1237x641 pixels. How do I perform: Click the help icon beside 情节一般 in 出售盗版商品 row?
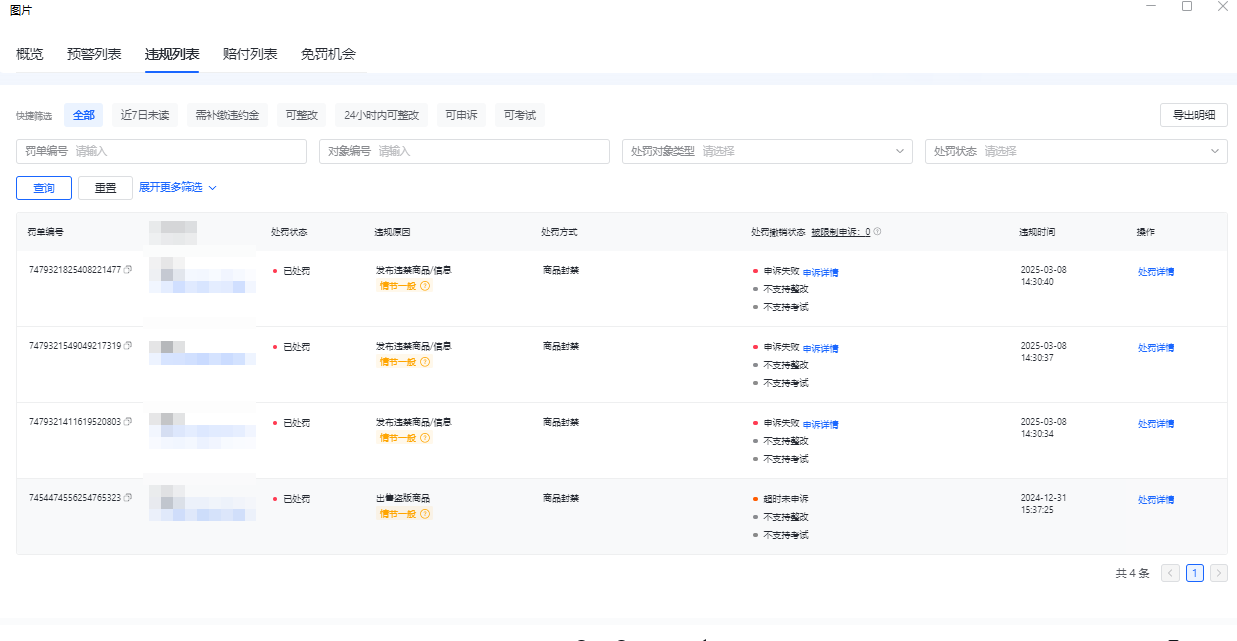(x=425, y=514)
